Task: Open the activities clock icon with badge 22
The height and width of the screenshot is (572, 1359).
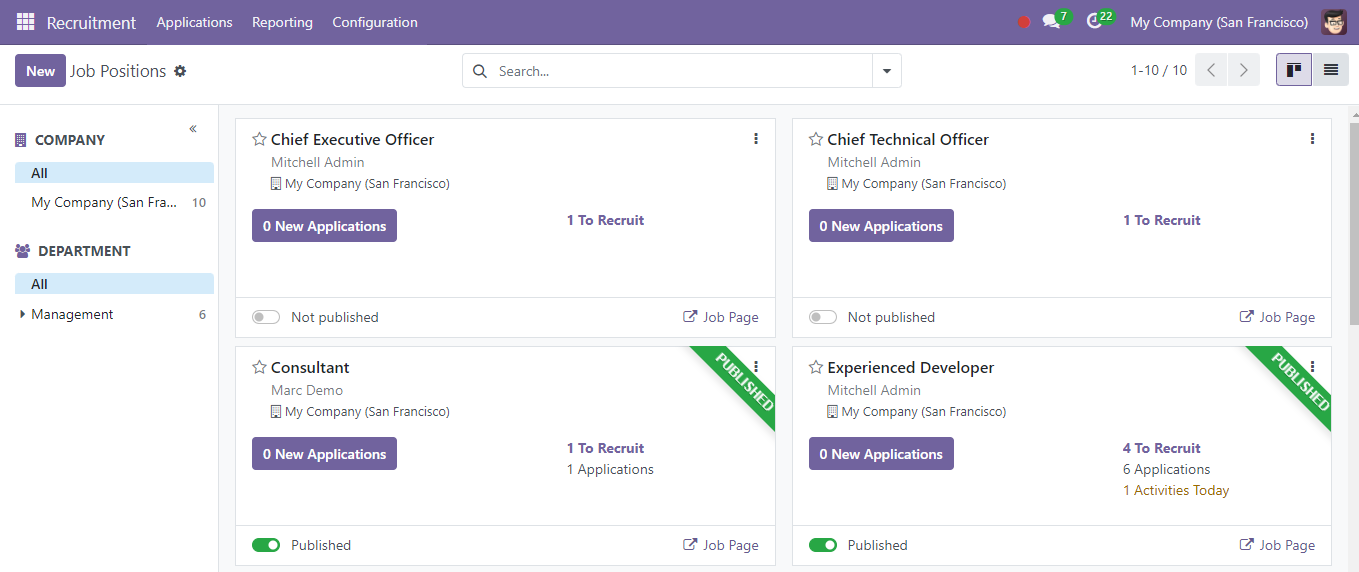Action: 1094,22
